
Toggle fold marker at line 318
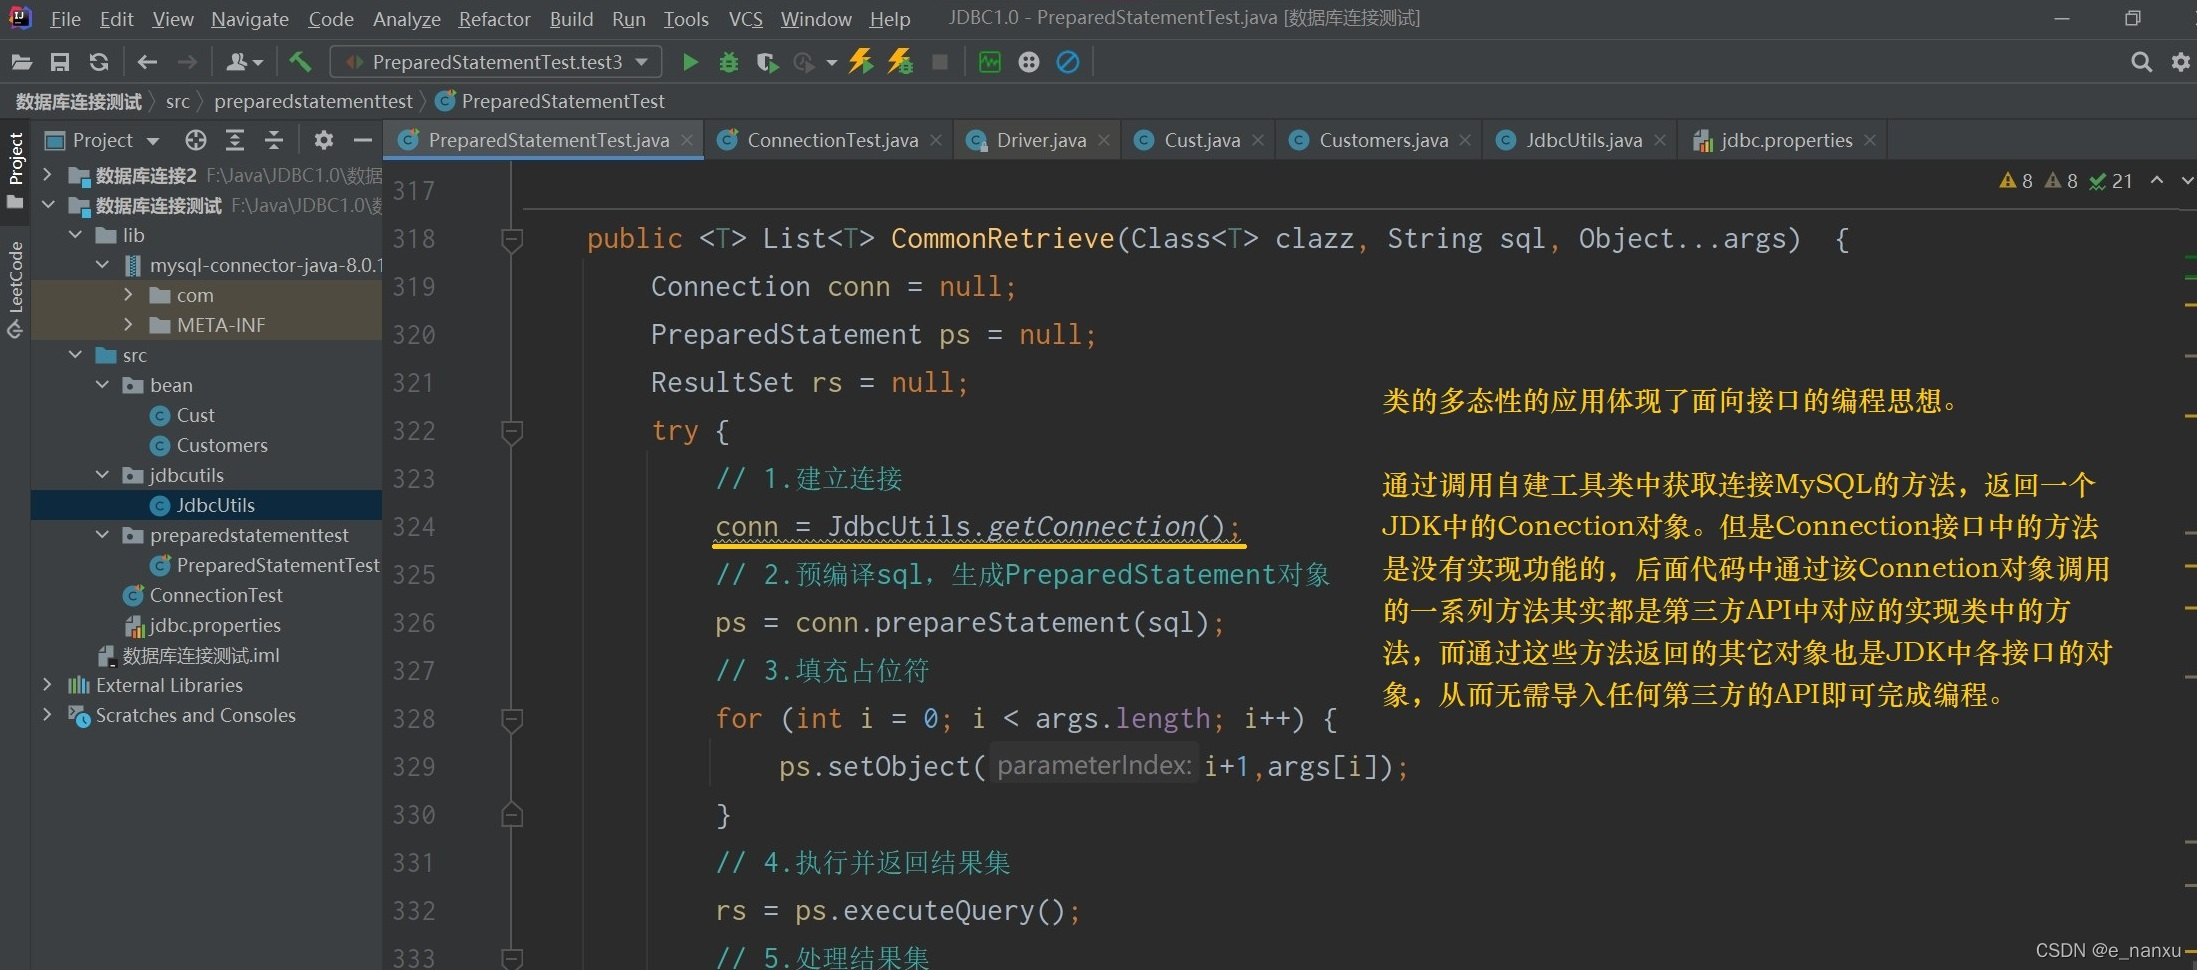511,239
